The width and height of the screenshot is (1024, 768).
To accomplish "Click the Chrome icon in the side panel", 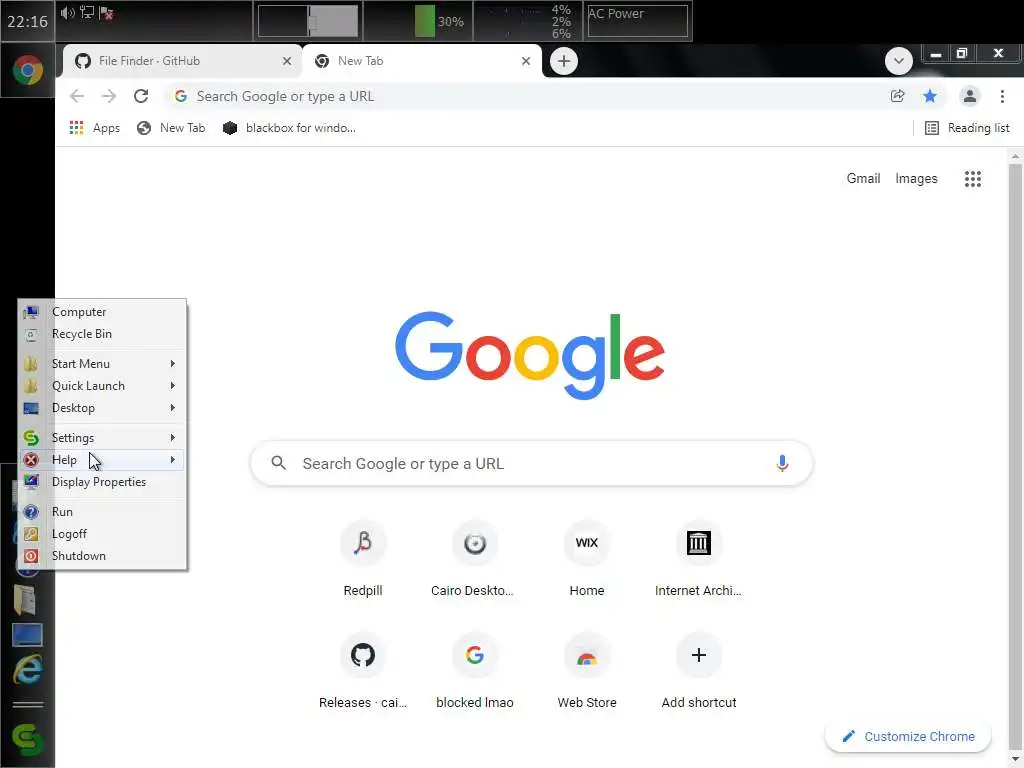I will point(27,71).
